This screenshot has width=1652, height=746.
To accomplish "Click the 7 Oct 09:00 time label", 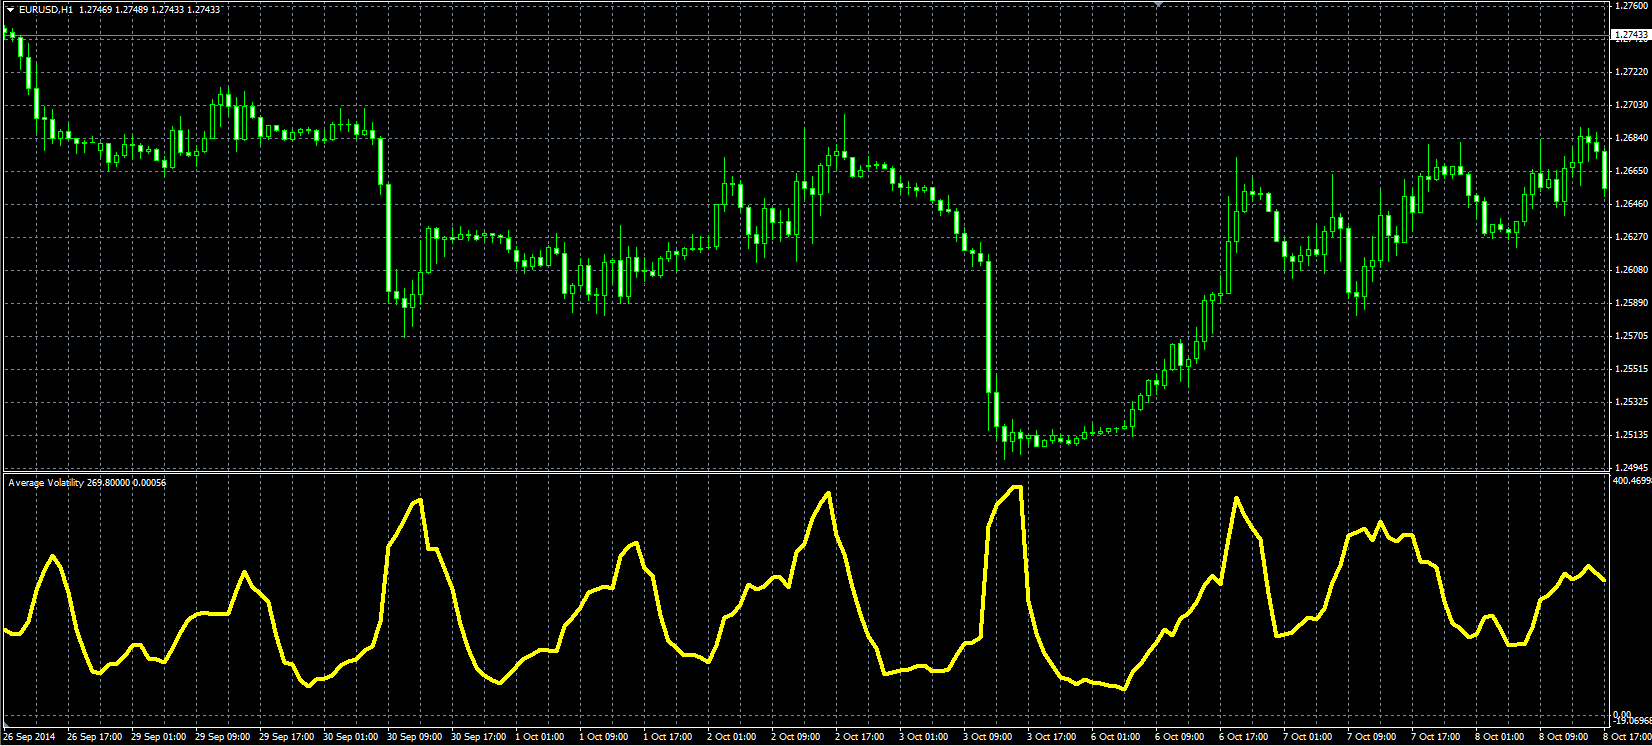I will coord(1374,737).
